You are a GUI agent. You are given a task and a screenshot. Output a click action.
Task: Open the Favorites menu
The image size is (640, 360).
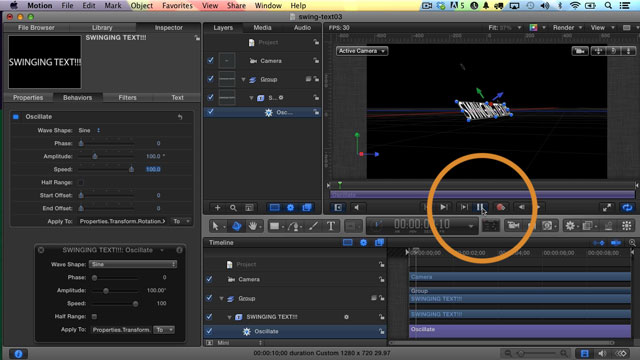[x=177, y=6]
